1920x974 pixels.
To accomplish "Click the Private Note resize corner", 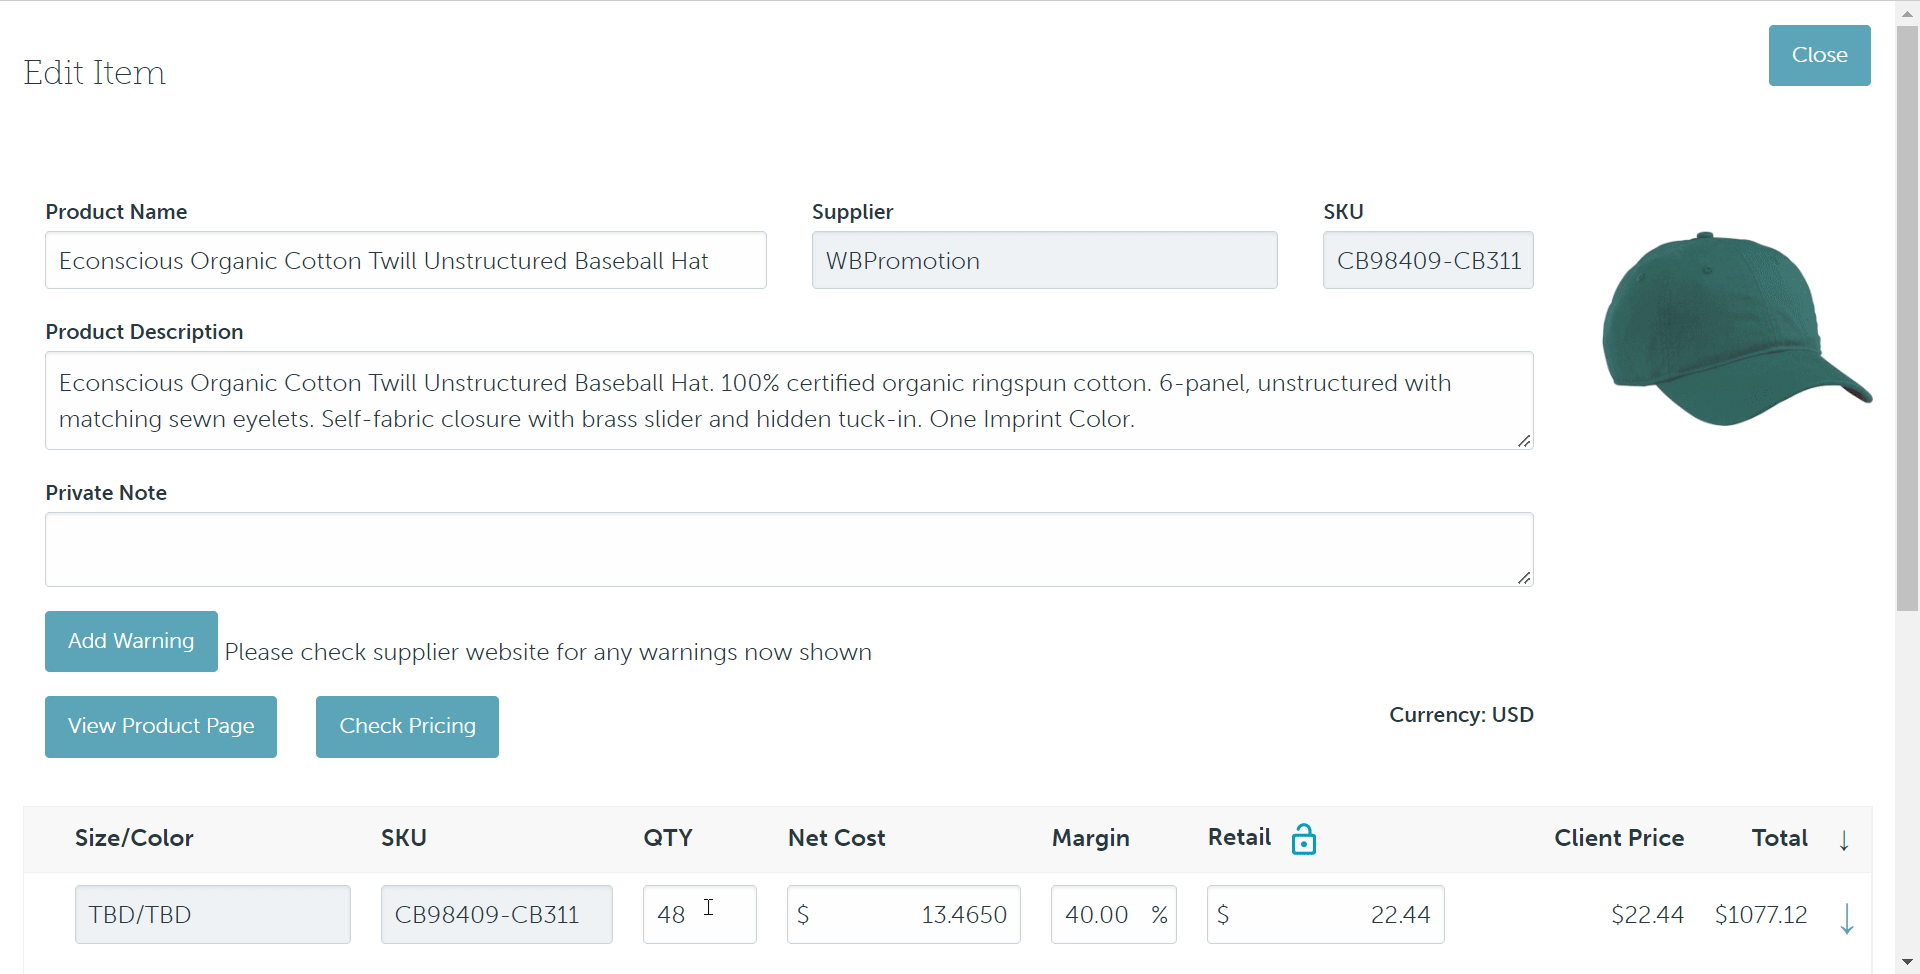I will click(1523, 577).
